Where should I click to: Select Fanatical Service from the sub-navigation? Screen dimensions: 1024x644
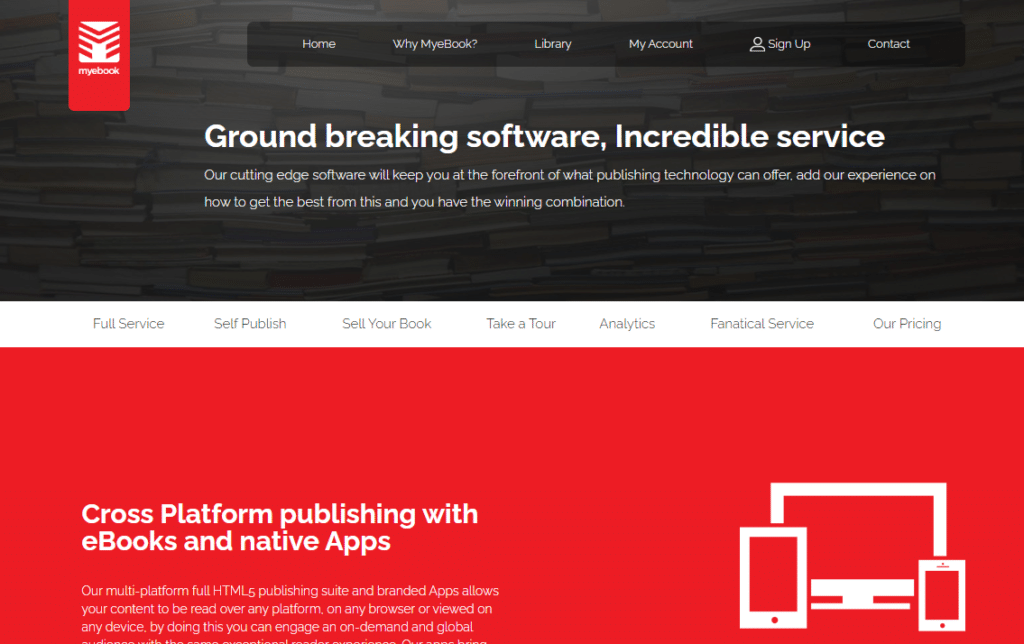[x=761, y=323]
